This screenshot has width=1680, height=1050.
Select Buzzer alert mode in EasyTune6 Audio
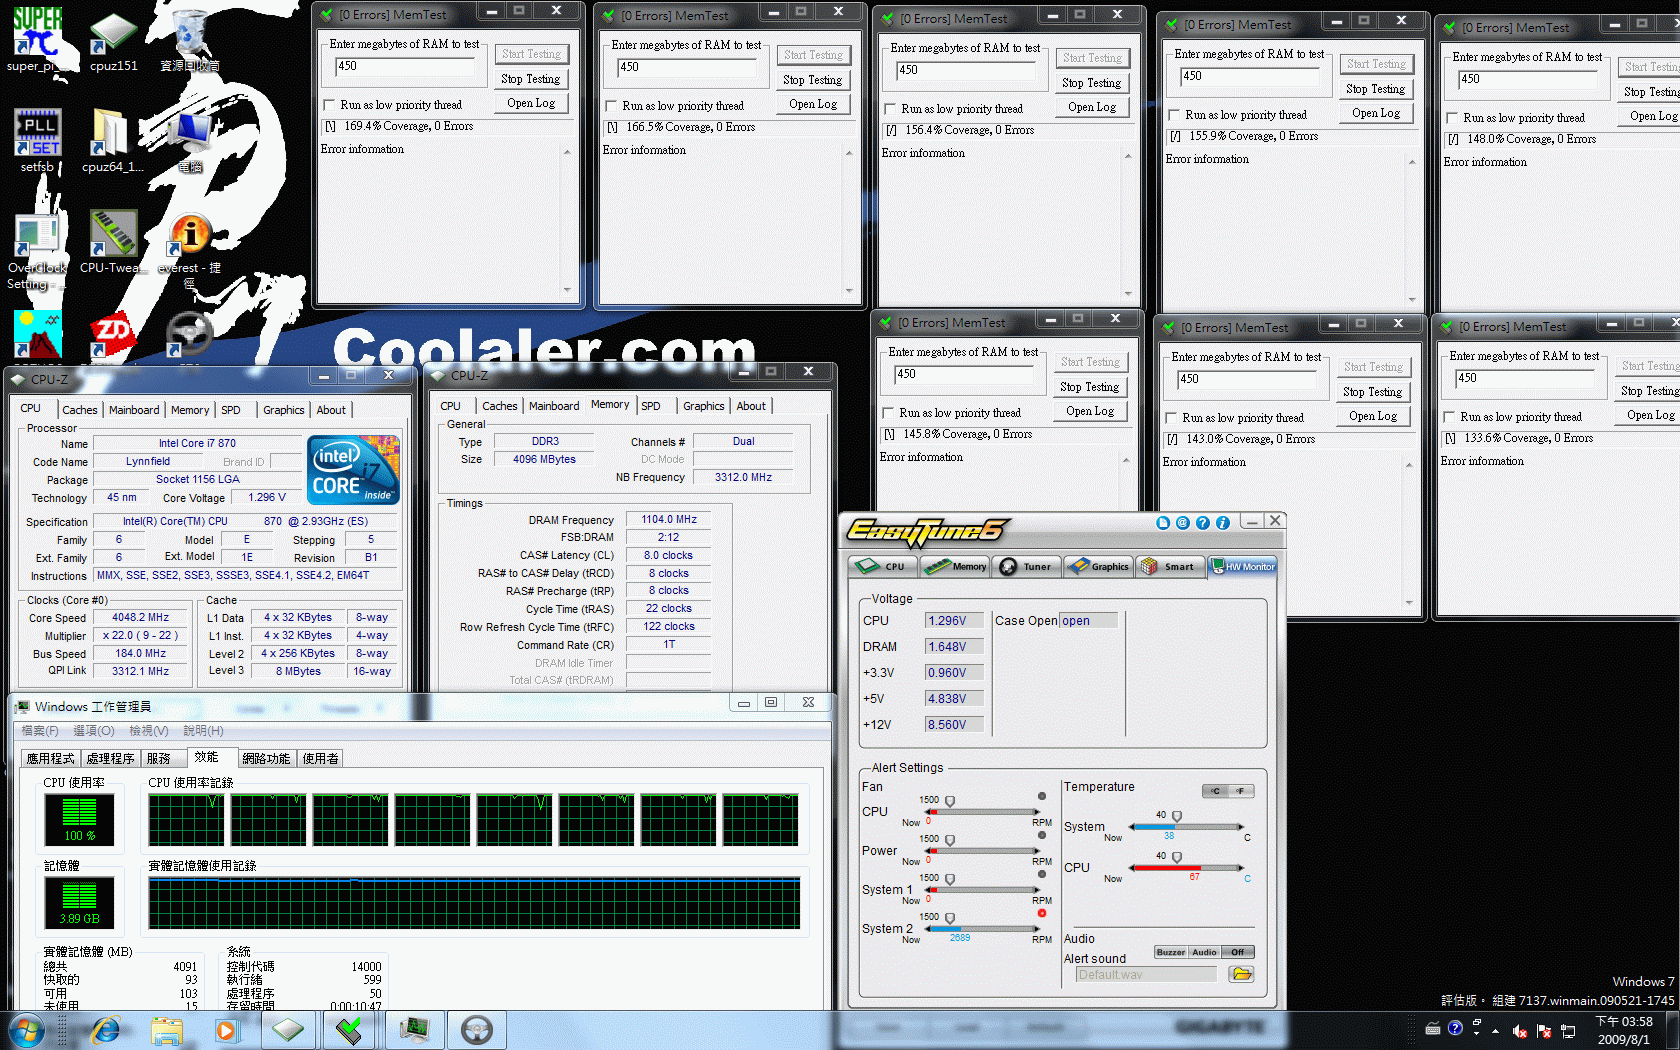pyautogui.click(x=1171, y=952)
